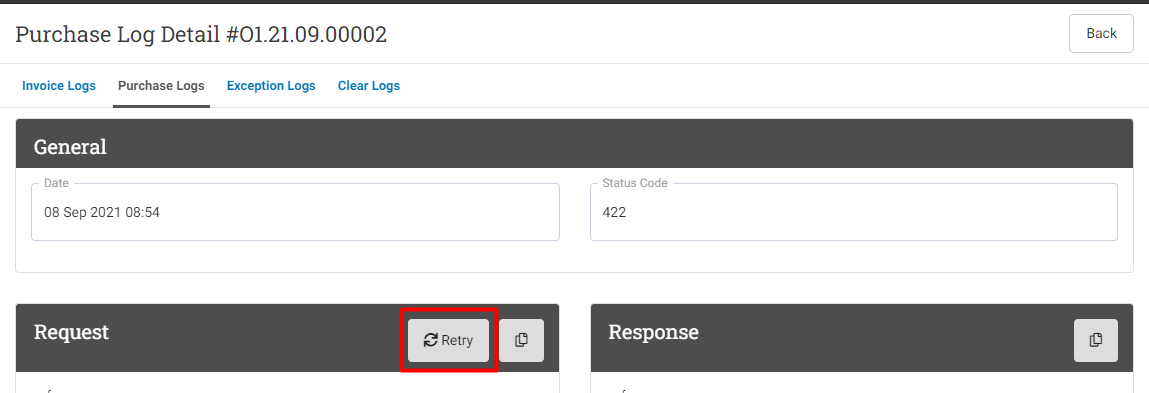Click inside the Status Code field

pyautogui.click(x=854, y=212)
